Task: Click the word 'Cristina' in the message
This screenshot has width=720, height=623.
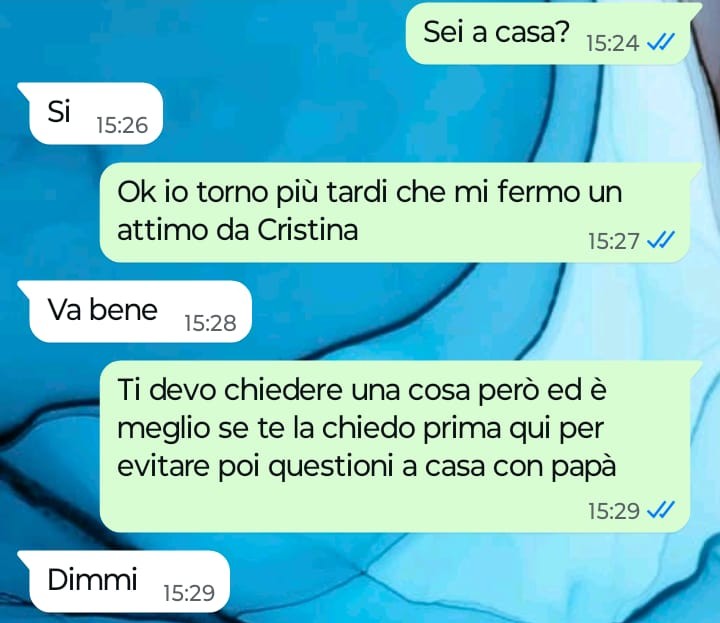Action: coord(307,230)
